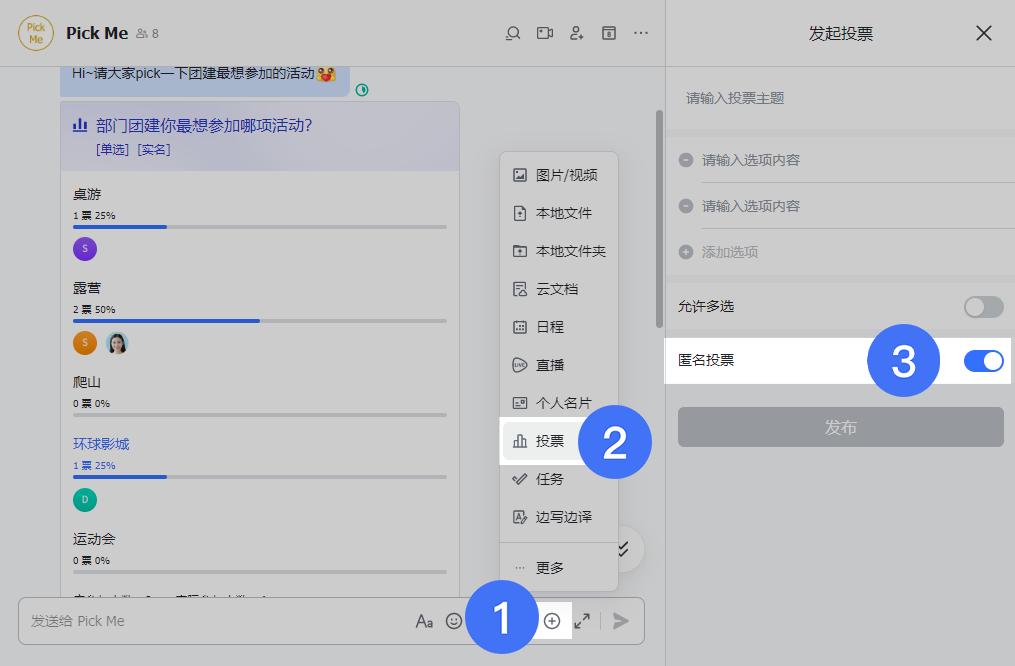Image resolution: width=1015 pixels, height=666 pixels.
Task: Start a video call from the top bar
Action: click(x=544, y=33)
